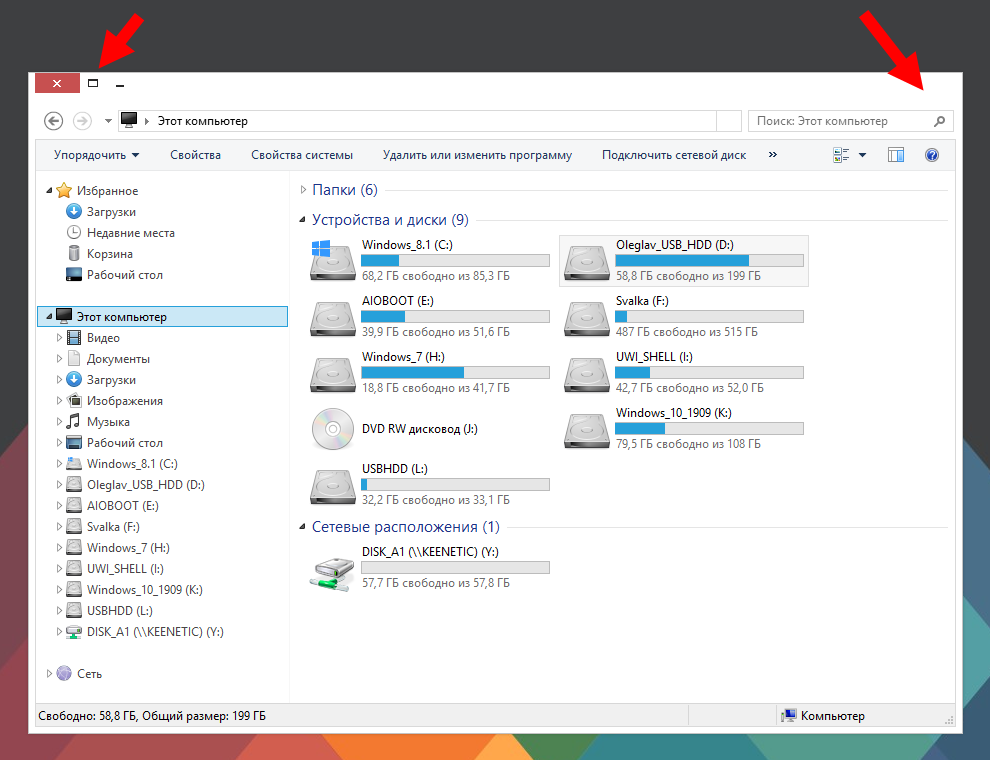The width and height of the screenshot is (990, 760).
Task: Open Help with the question mark icon
Action: [x=932, y=155]
